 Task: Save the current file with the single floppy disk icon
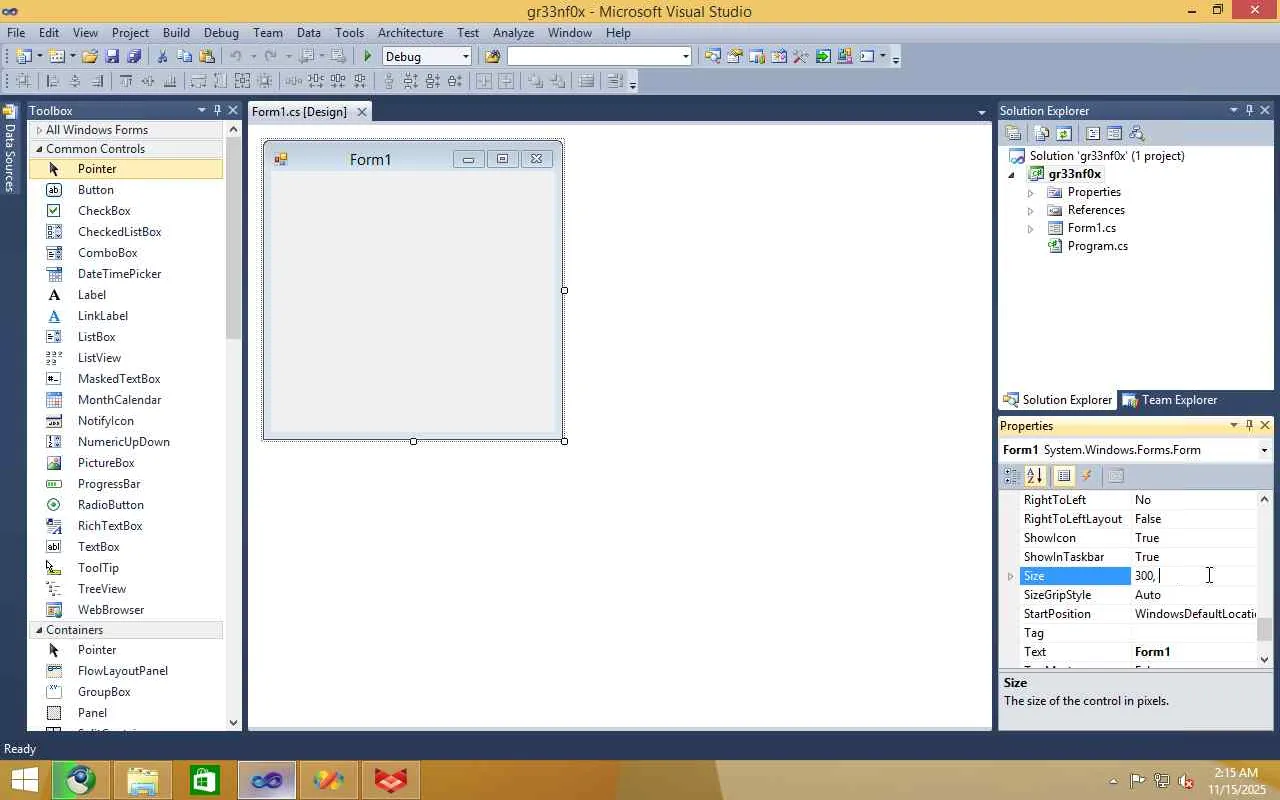[x=112, y=57]
